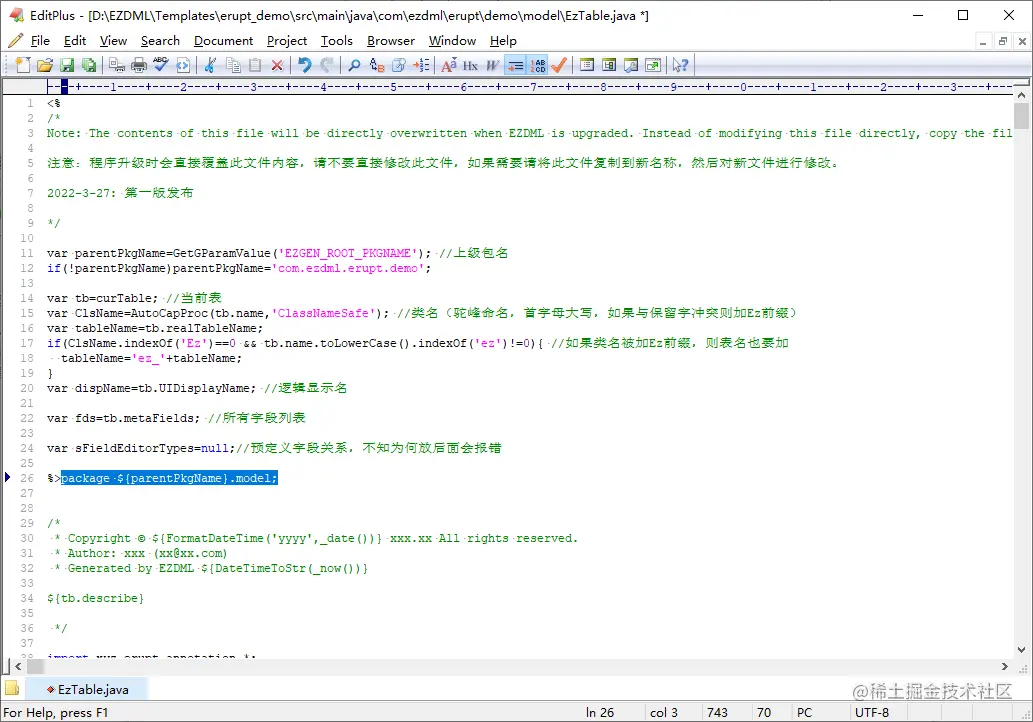Click the horizontal scrollbar right arrow
This screenshot has height=722, width=1033.
1005,667
